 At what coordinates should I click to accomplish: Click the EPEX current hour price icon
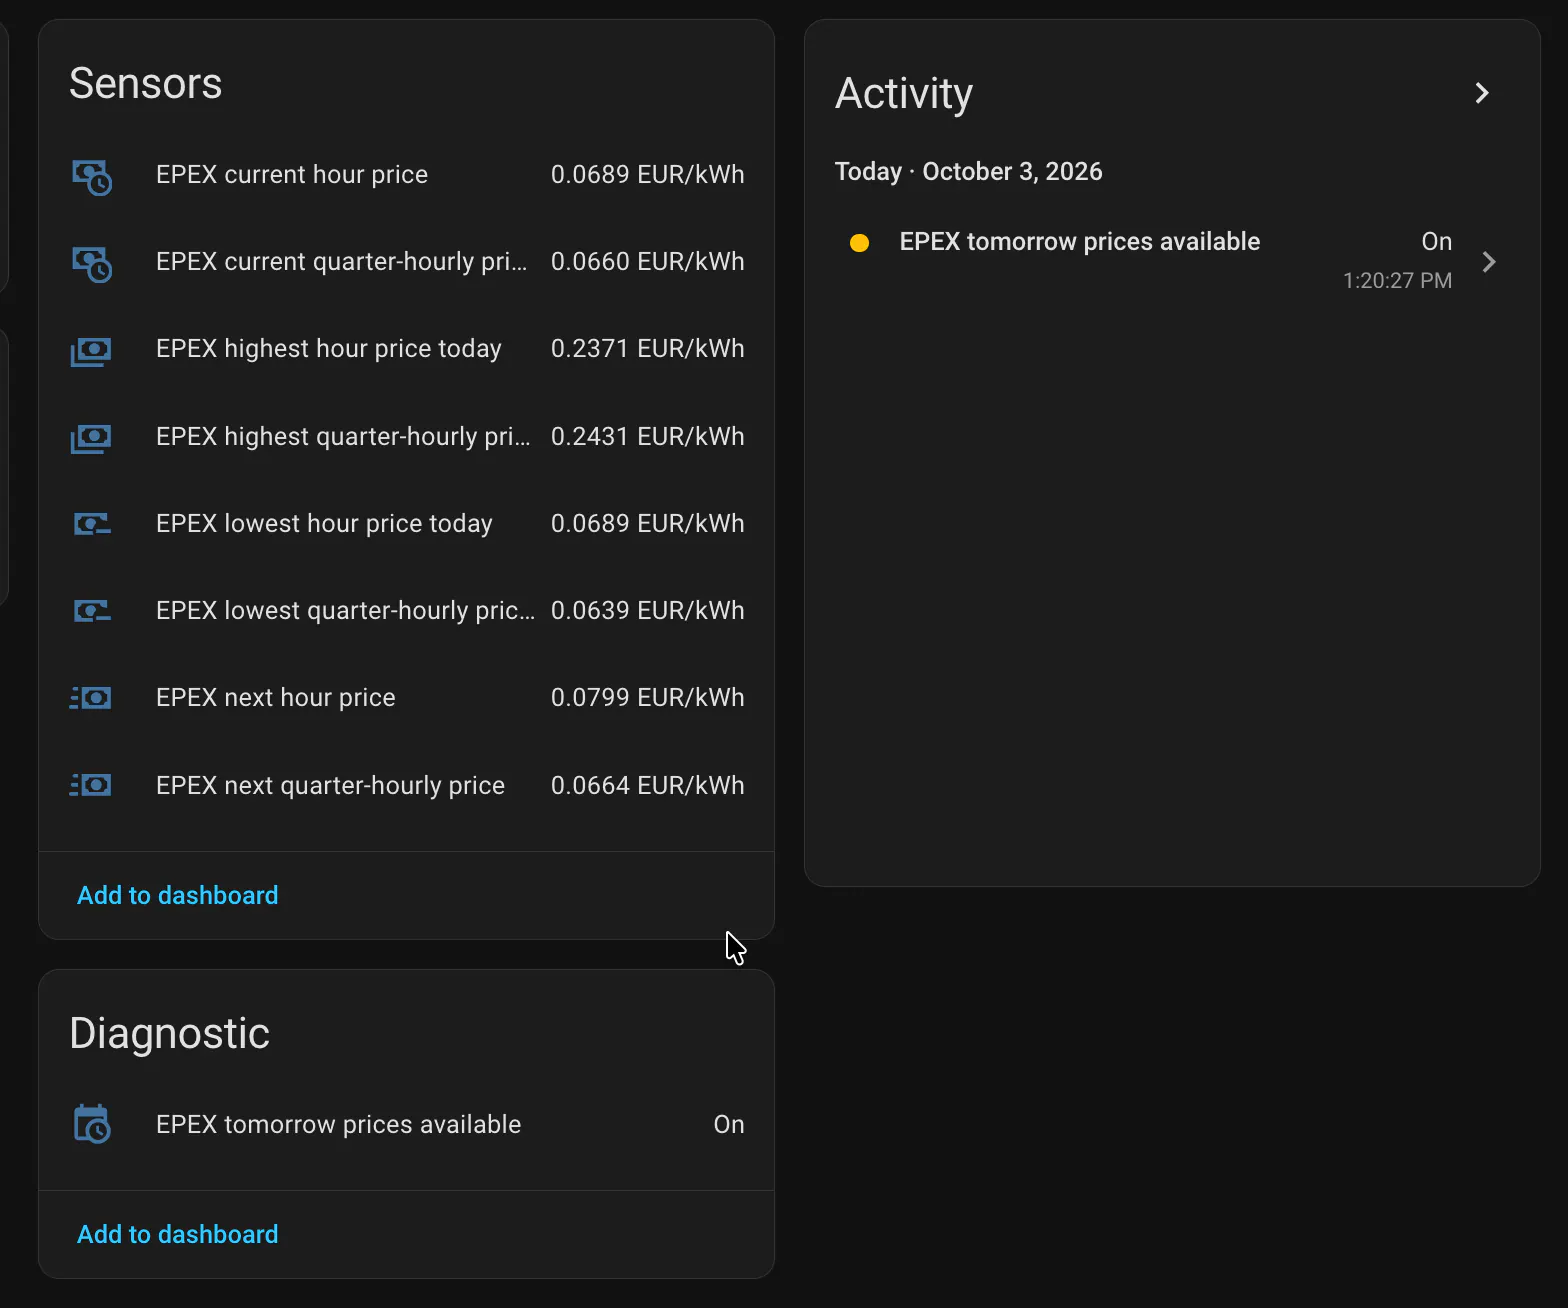(x=92, y=177)
